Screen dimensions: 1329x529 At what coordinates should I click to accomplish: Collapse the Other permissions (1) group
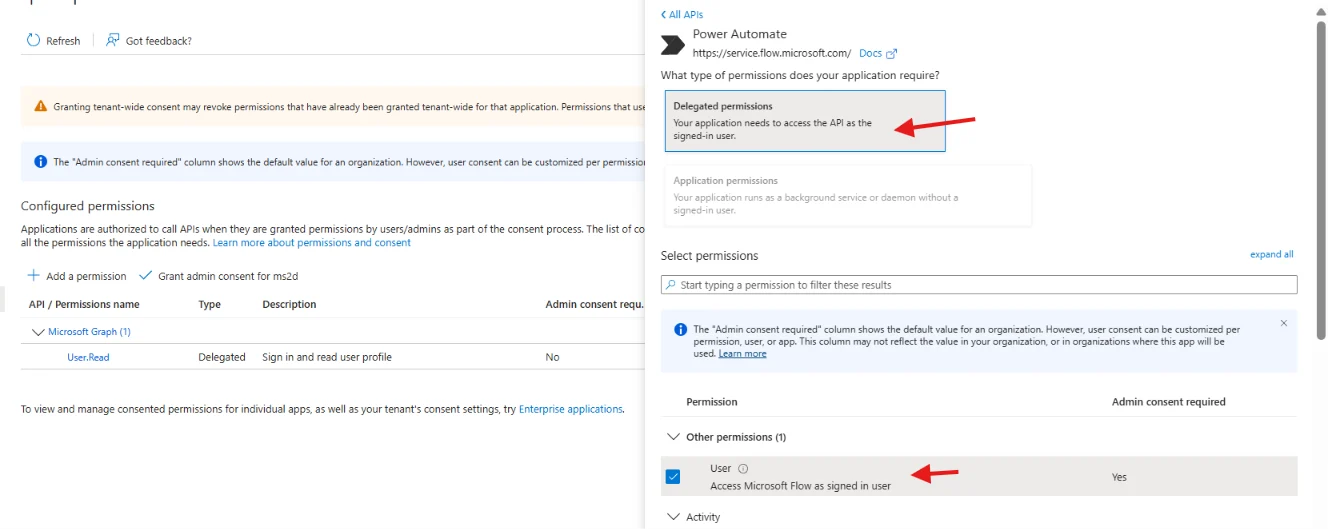[672, 437]
